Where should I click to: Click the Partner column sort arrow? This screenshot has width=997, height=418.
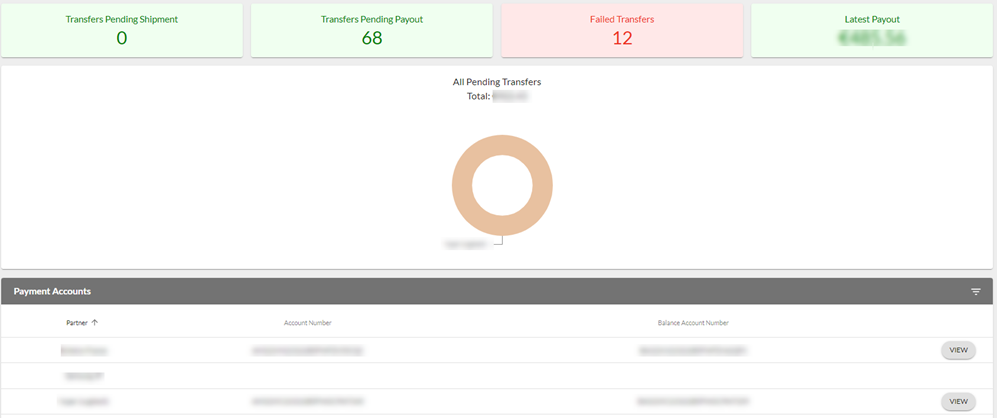click(95, 323)
